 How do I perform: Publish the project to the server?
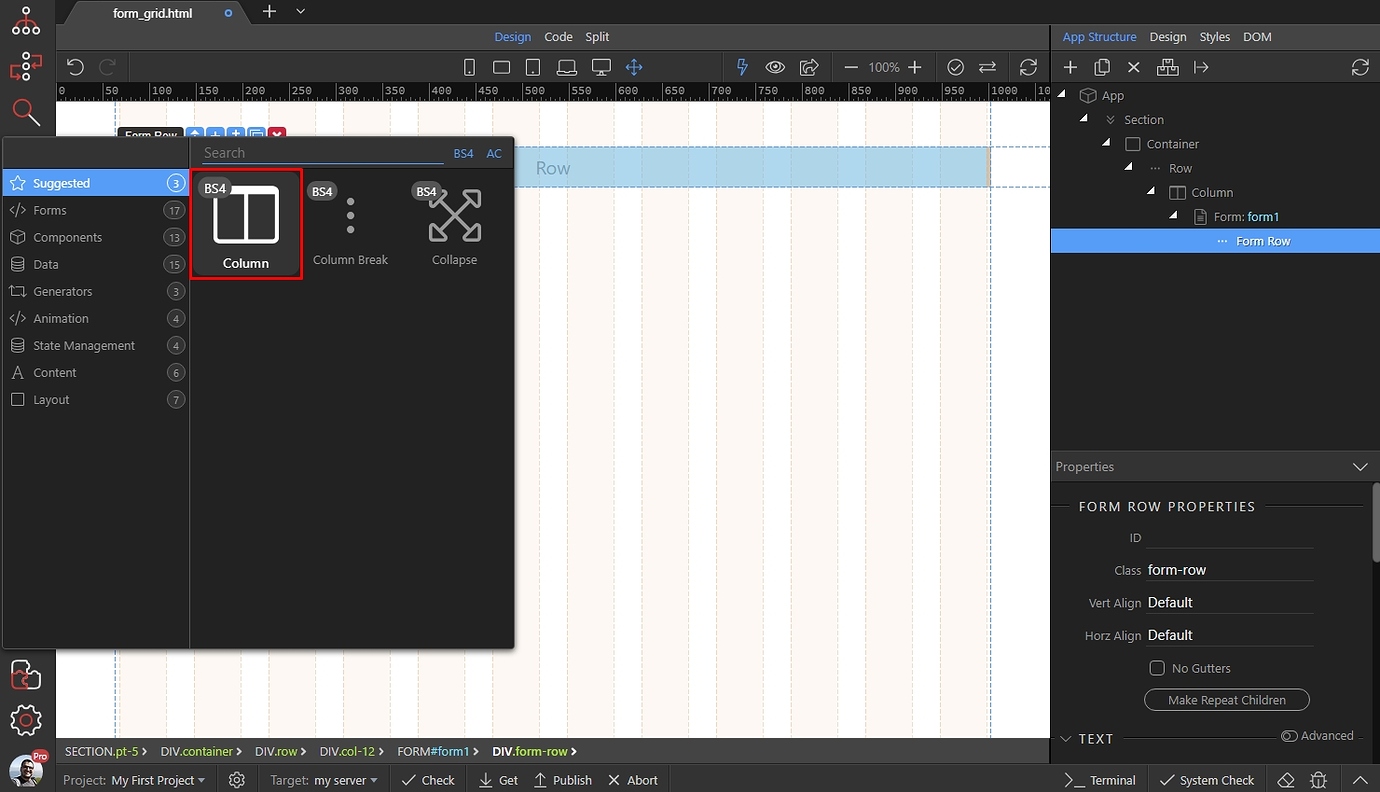pos(562,779)
